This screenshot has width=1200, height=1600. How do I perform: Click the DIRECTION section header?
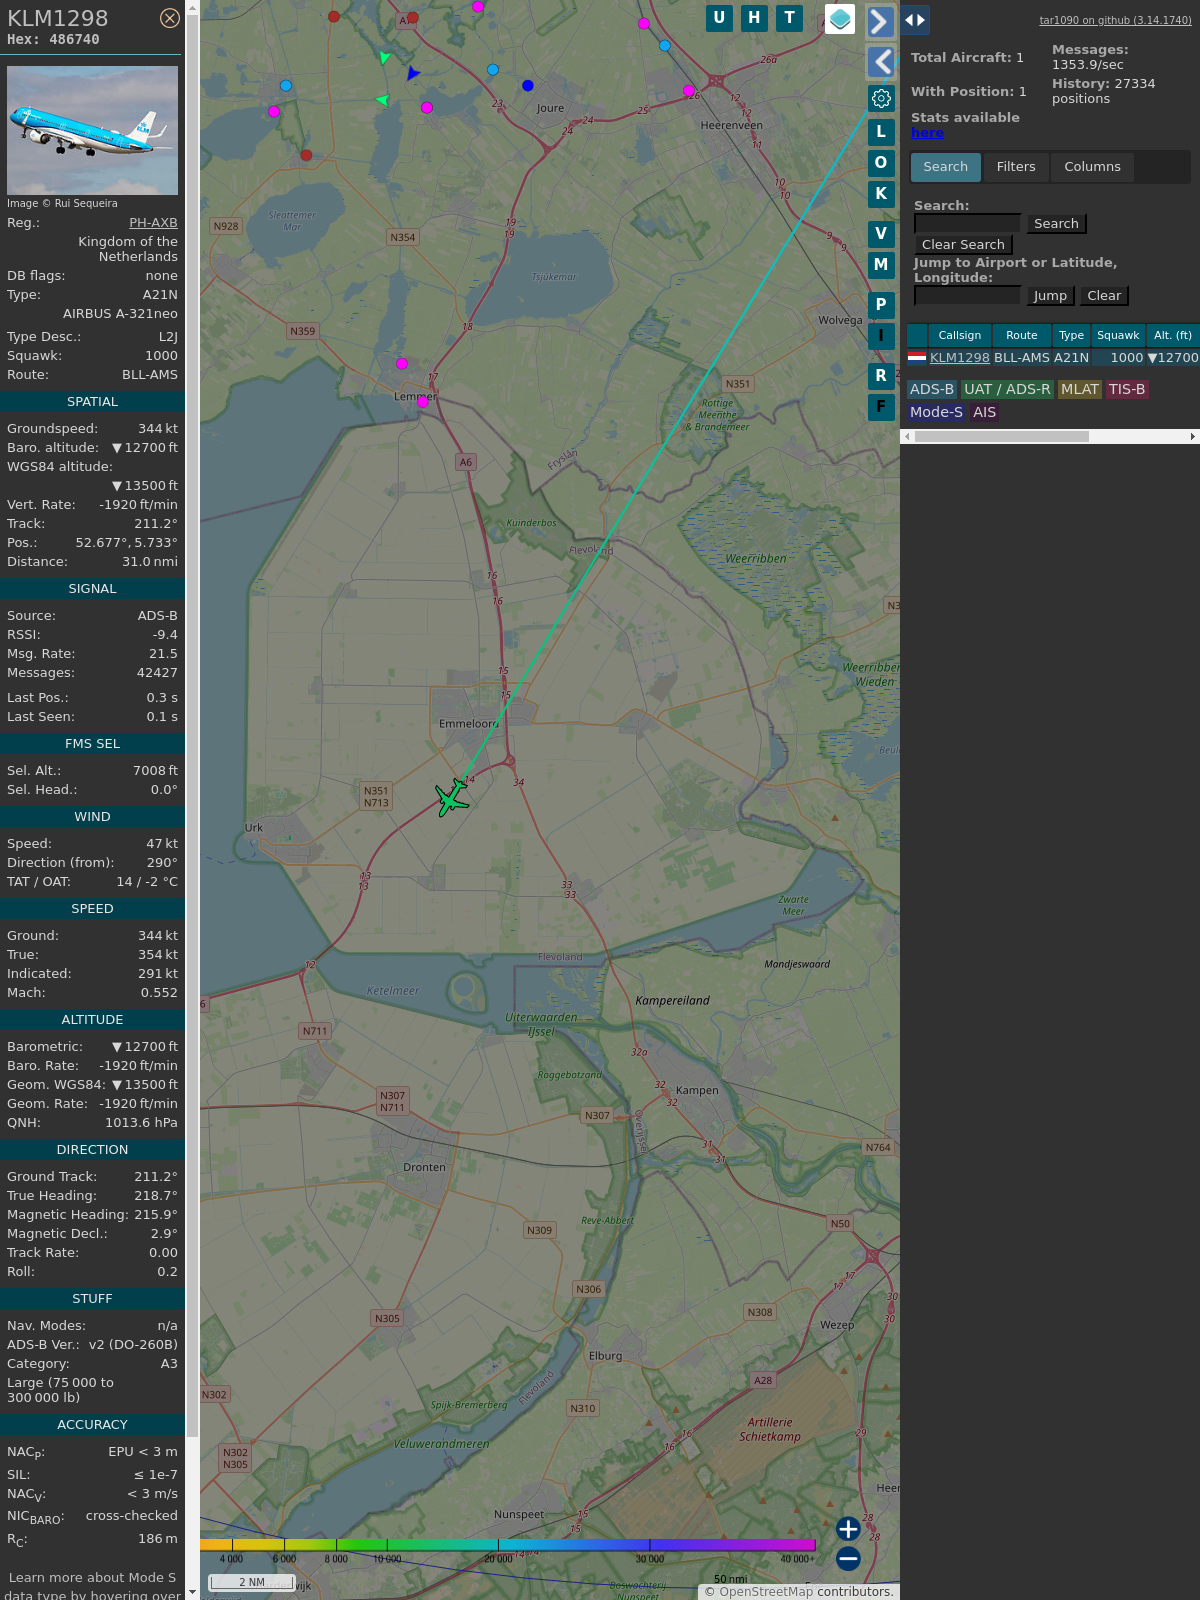pos(92,1150)
